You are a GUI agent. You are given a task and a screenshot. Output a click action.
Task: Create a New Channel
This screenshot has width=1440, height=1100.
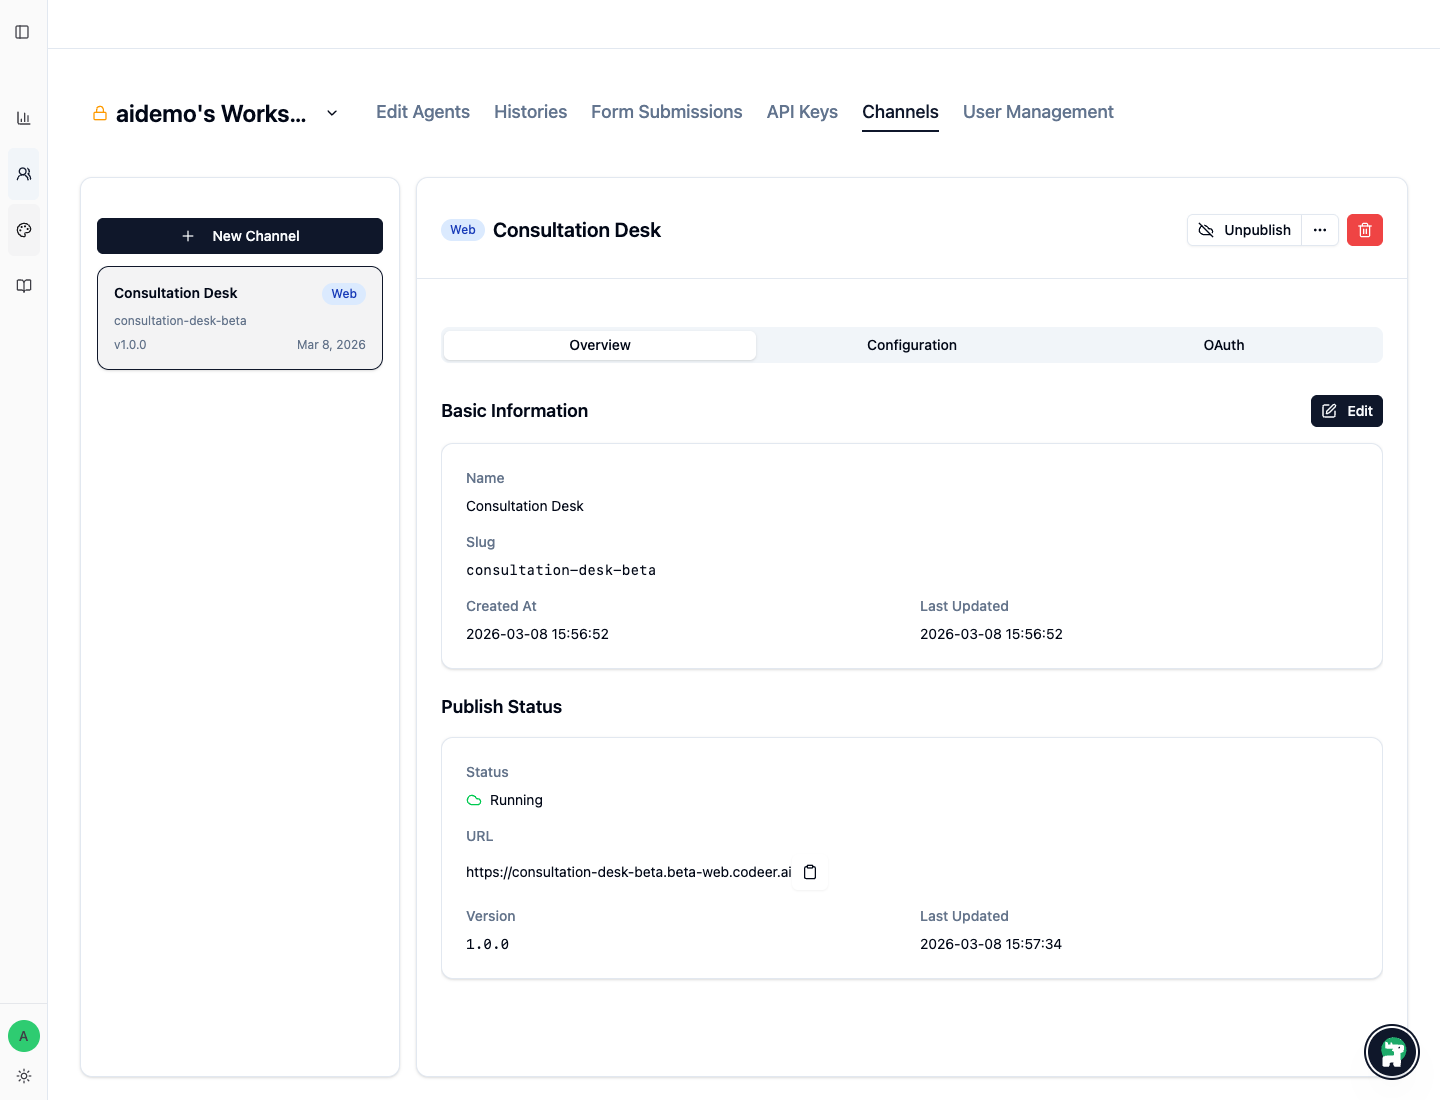click(x=239, y=236)
